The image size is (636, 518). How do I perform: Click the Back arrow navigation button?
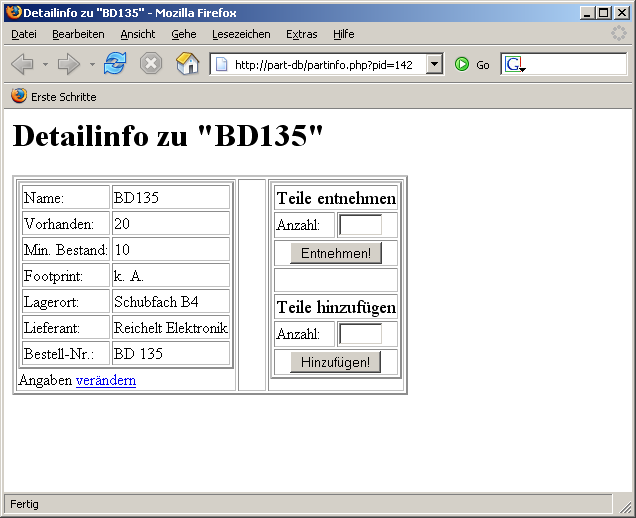tap(22, 64)
